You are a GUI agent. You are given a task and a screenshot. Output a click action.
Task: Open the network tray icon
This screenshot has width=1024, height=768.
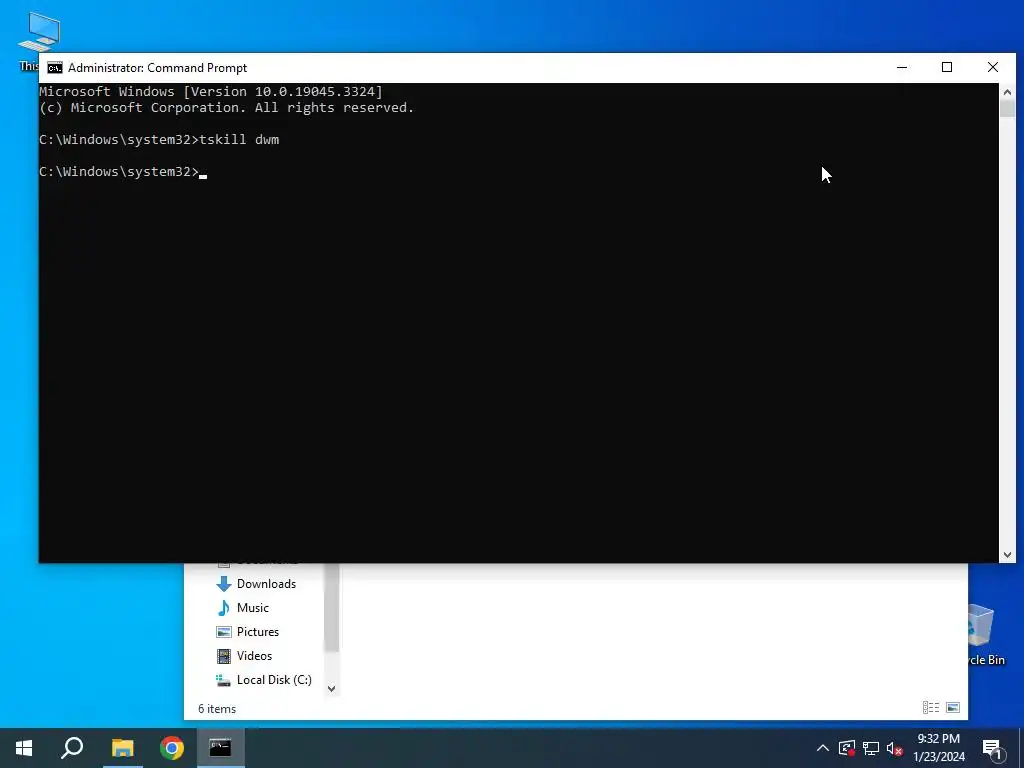[x=871, y=748]
